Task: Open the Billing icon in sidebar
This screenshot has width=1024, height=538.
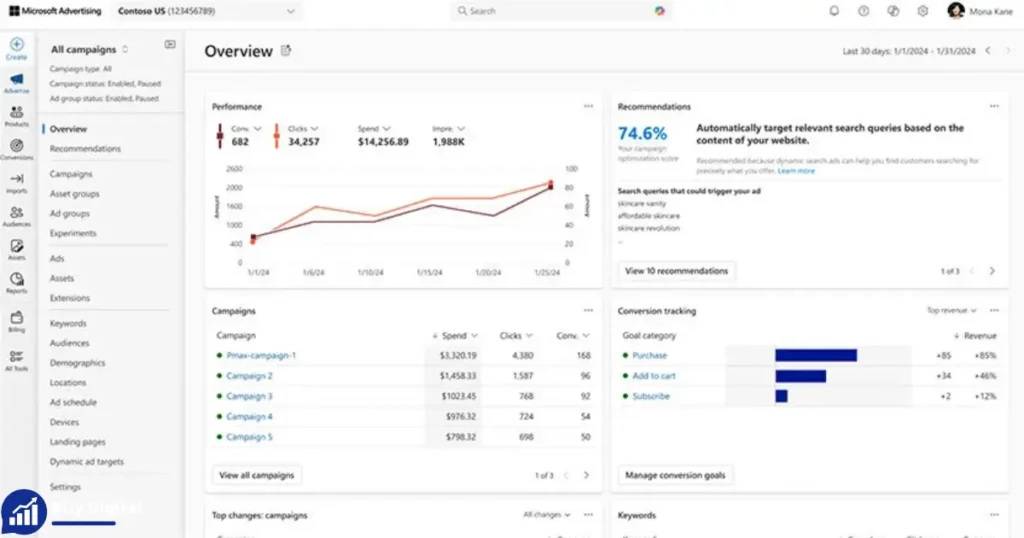Action: [x=17, y=317]
